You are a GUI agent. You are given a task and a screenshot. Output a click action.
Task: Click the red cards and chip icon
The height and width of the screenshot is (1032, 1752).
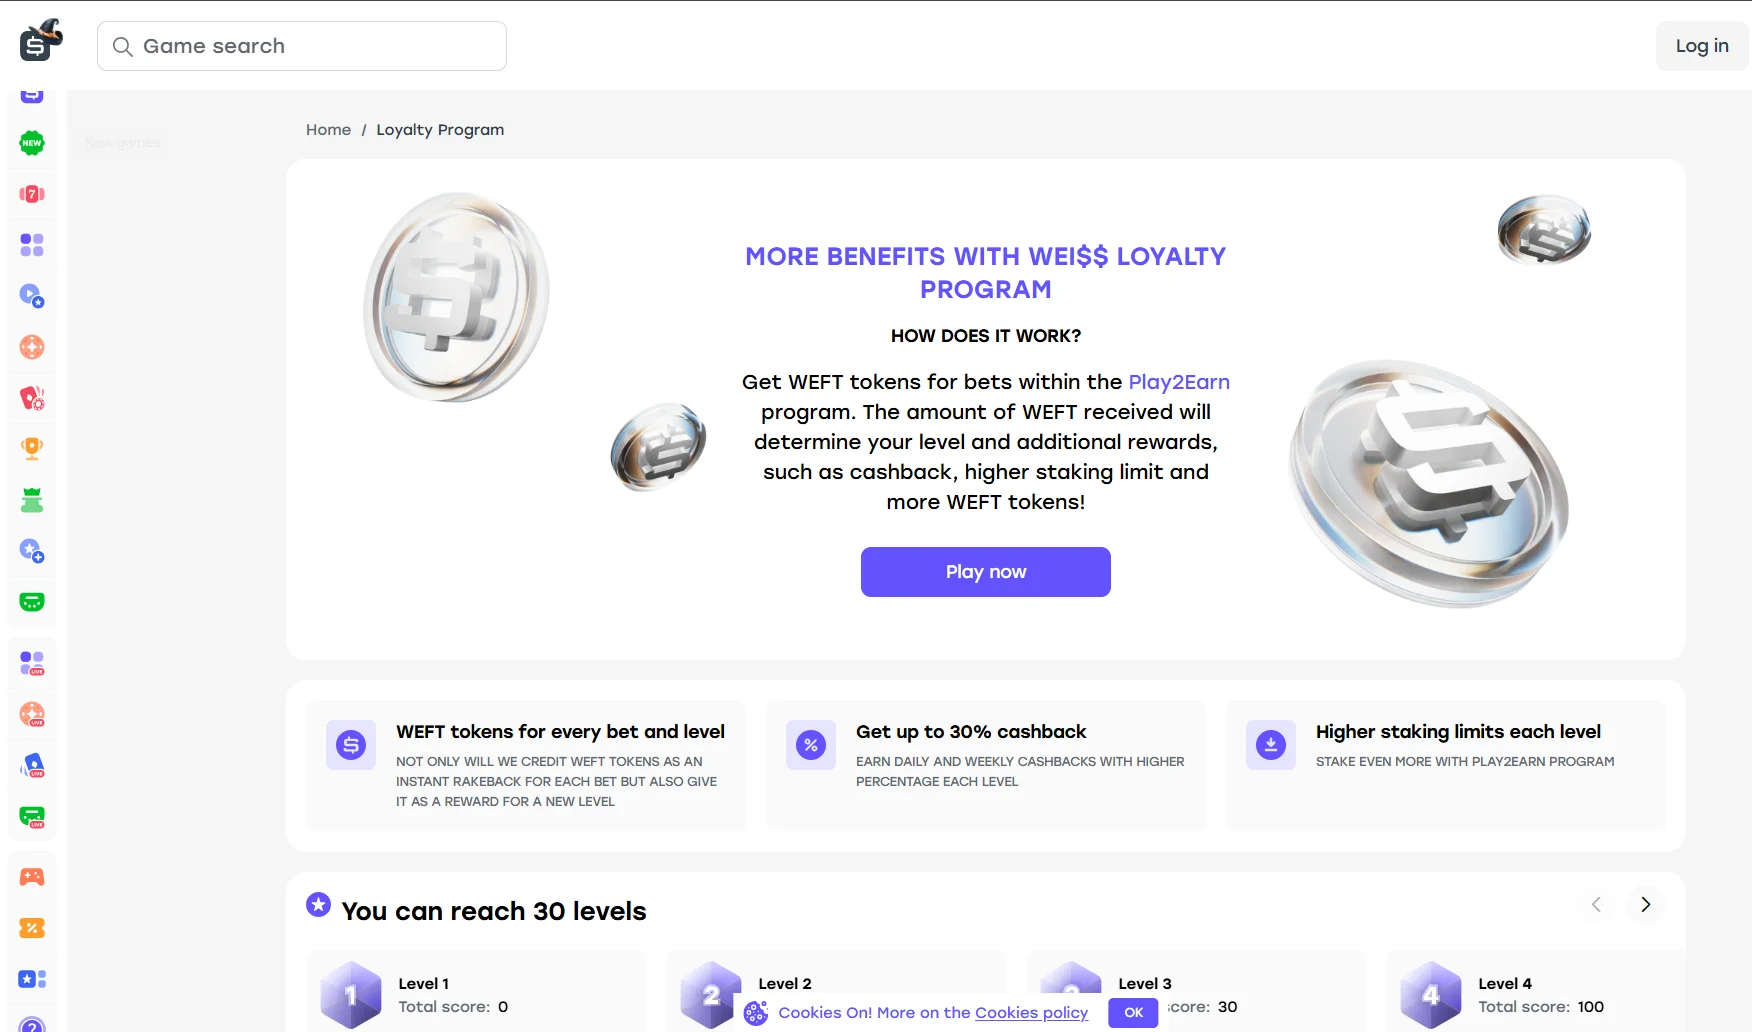[32, 398]
